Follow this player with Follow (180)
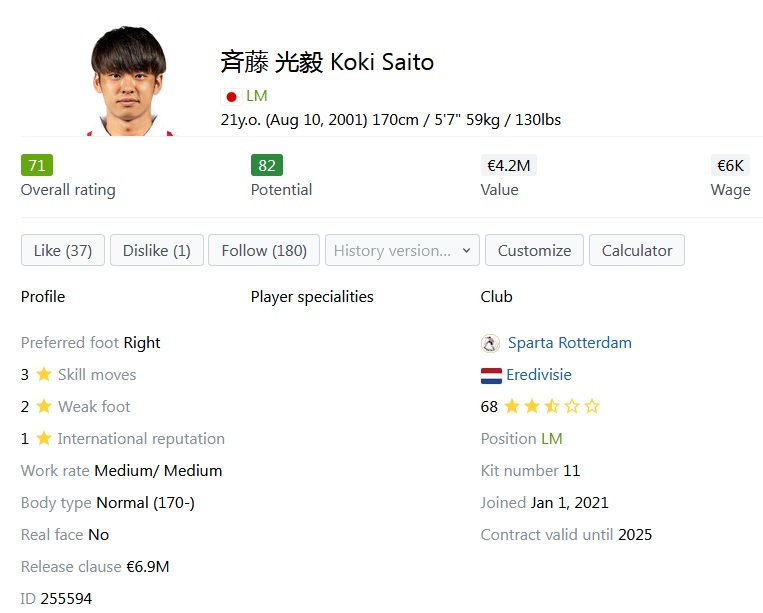This screenshot has width=763, height=613. [264, 251]
